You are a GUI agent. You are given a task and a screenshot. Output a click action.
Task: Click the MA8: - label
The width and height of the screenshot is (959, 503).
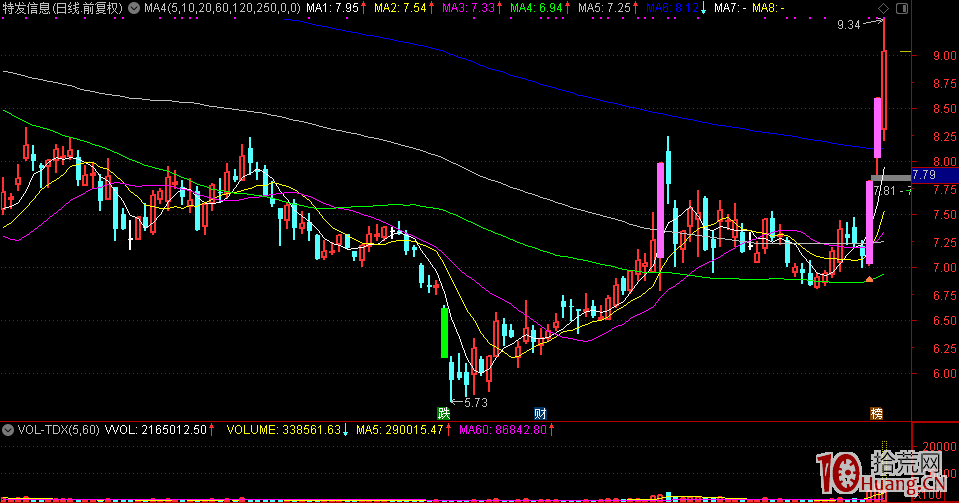coord(768,8)
